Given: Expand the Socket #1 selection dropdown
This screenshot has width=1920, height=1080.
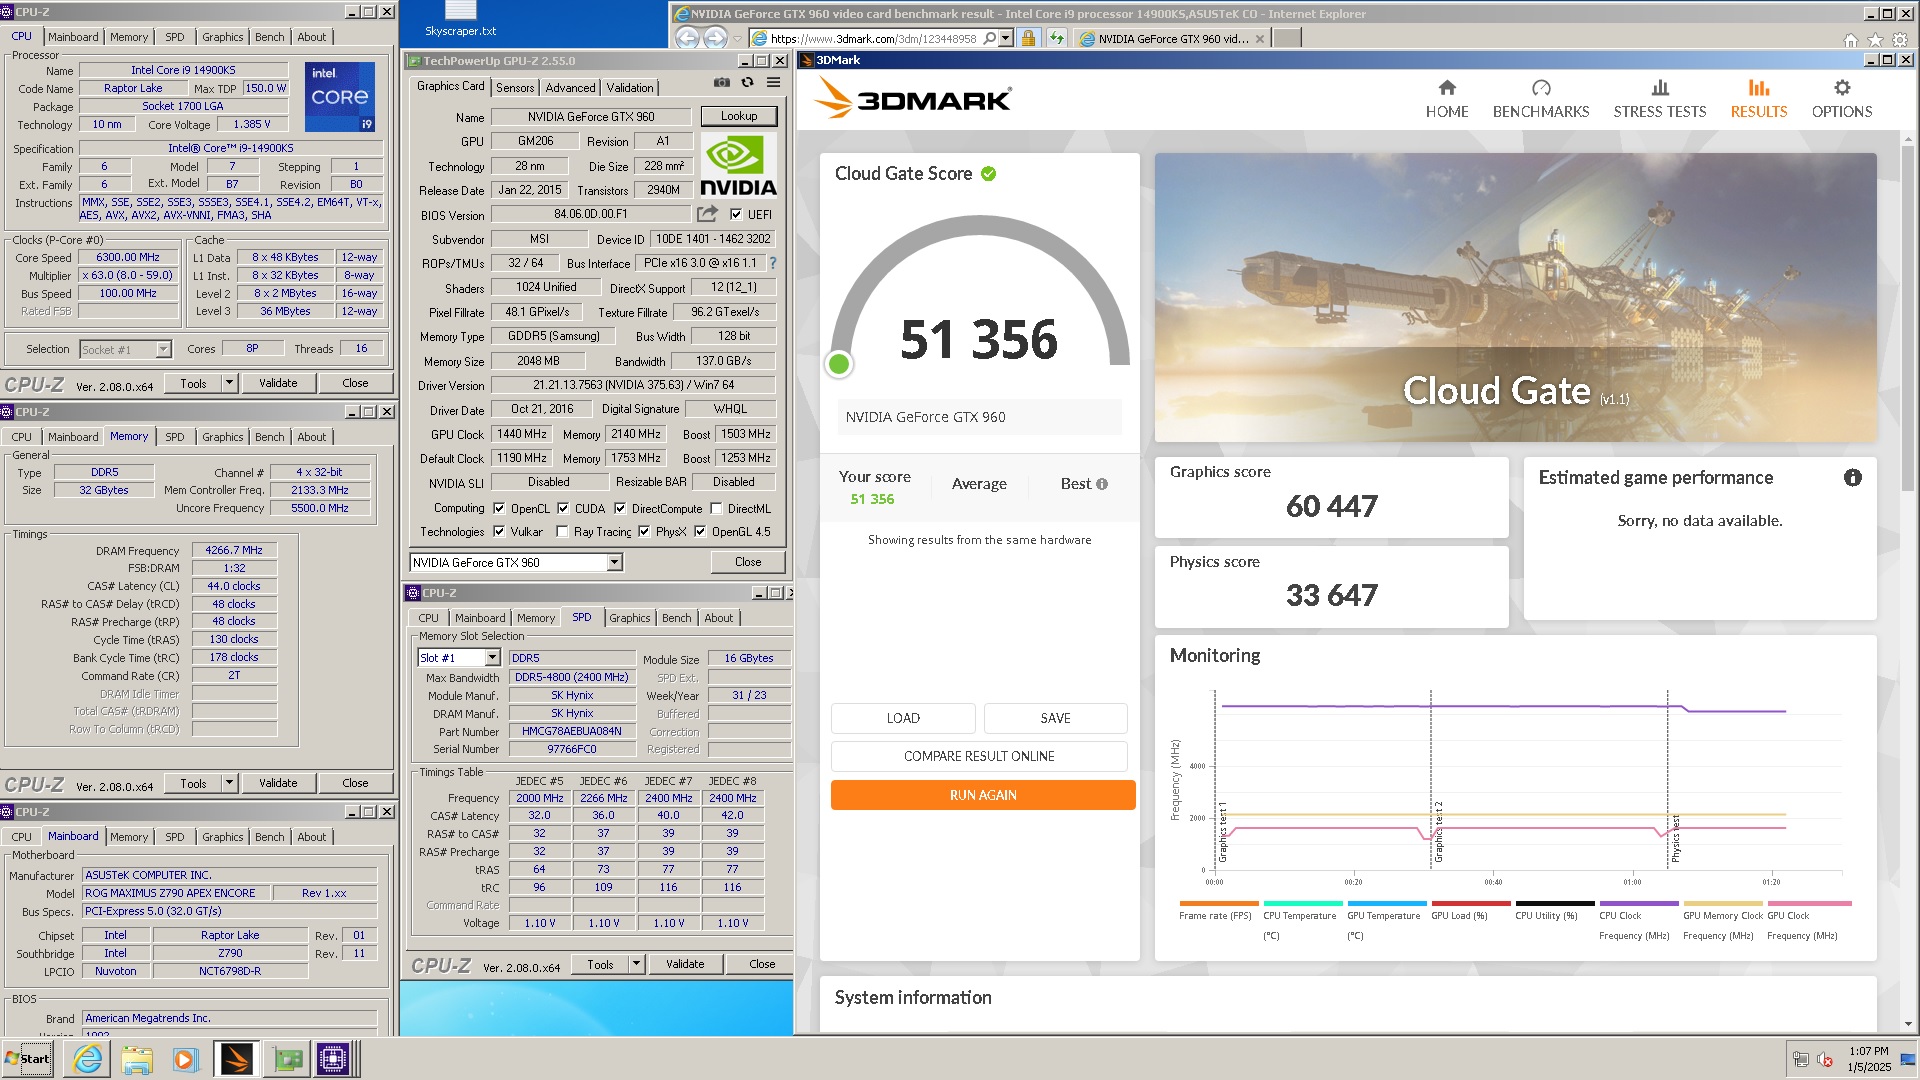Looking at the screenshot, I should [x=163, y=349].
